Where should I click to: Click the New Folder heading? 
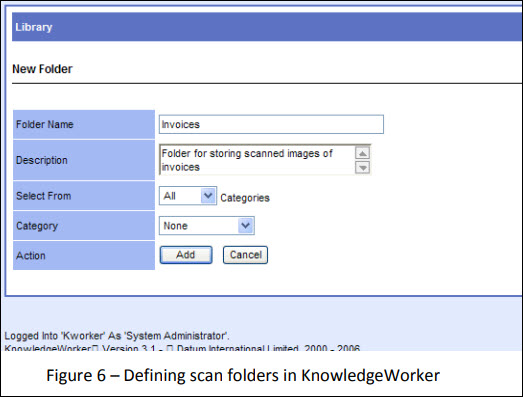(x=42, y=69)
